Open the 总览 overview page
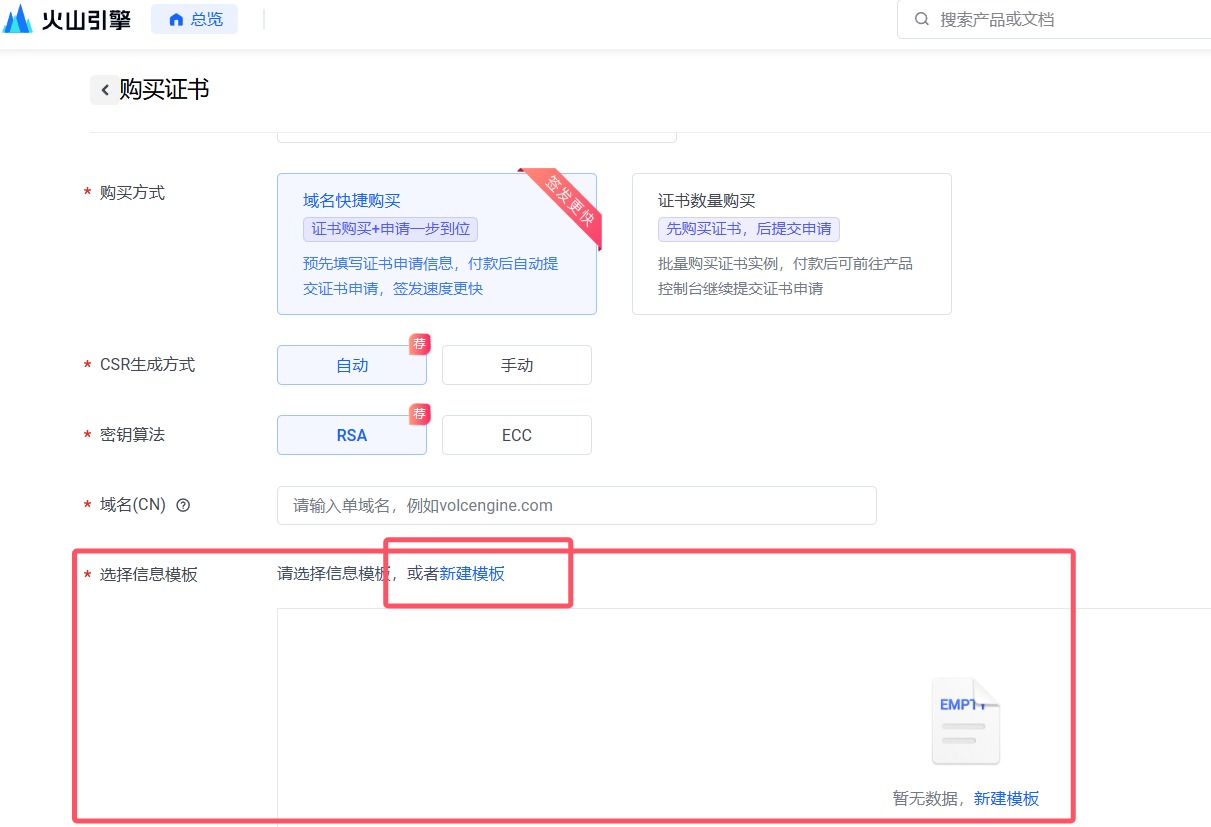1211x827 pixels. [195, 19]
